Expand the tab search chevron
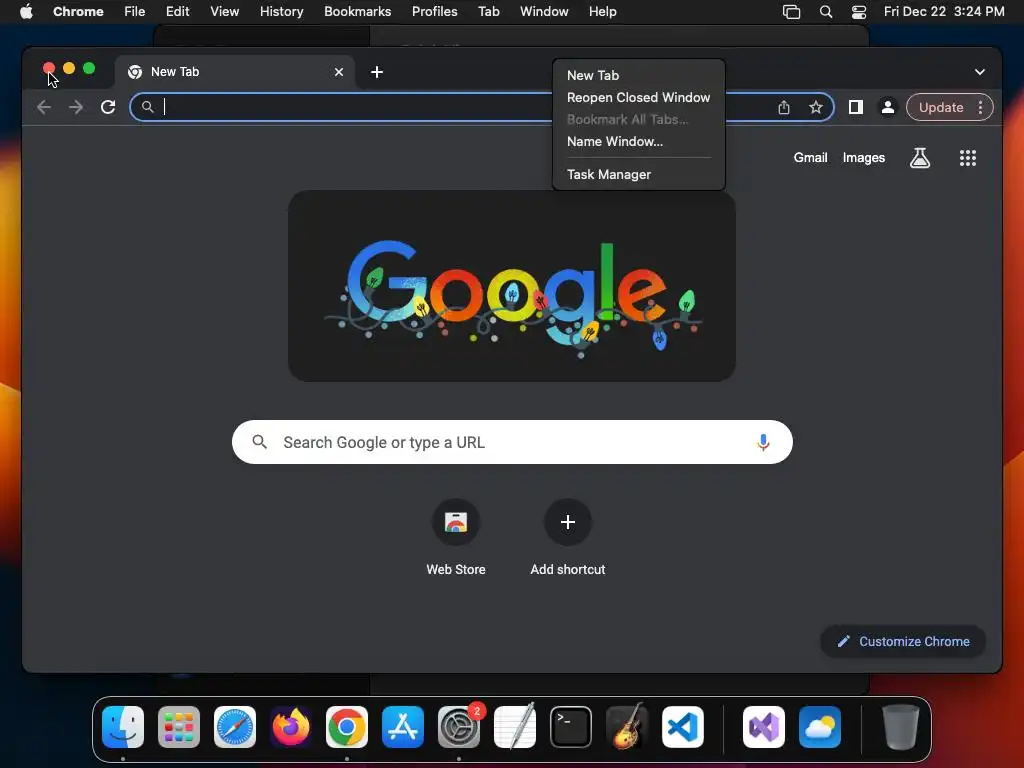The width and height of the screenshot is (1024, 768). pyautogui.click(x=980, y=72)
